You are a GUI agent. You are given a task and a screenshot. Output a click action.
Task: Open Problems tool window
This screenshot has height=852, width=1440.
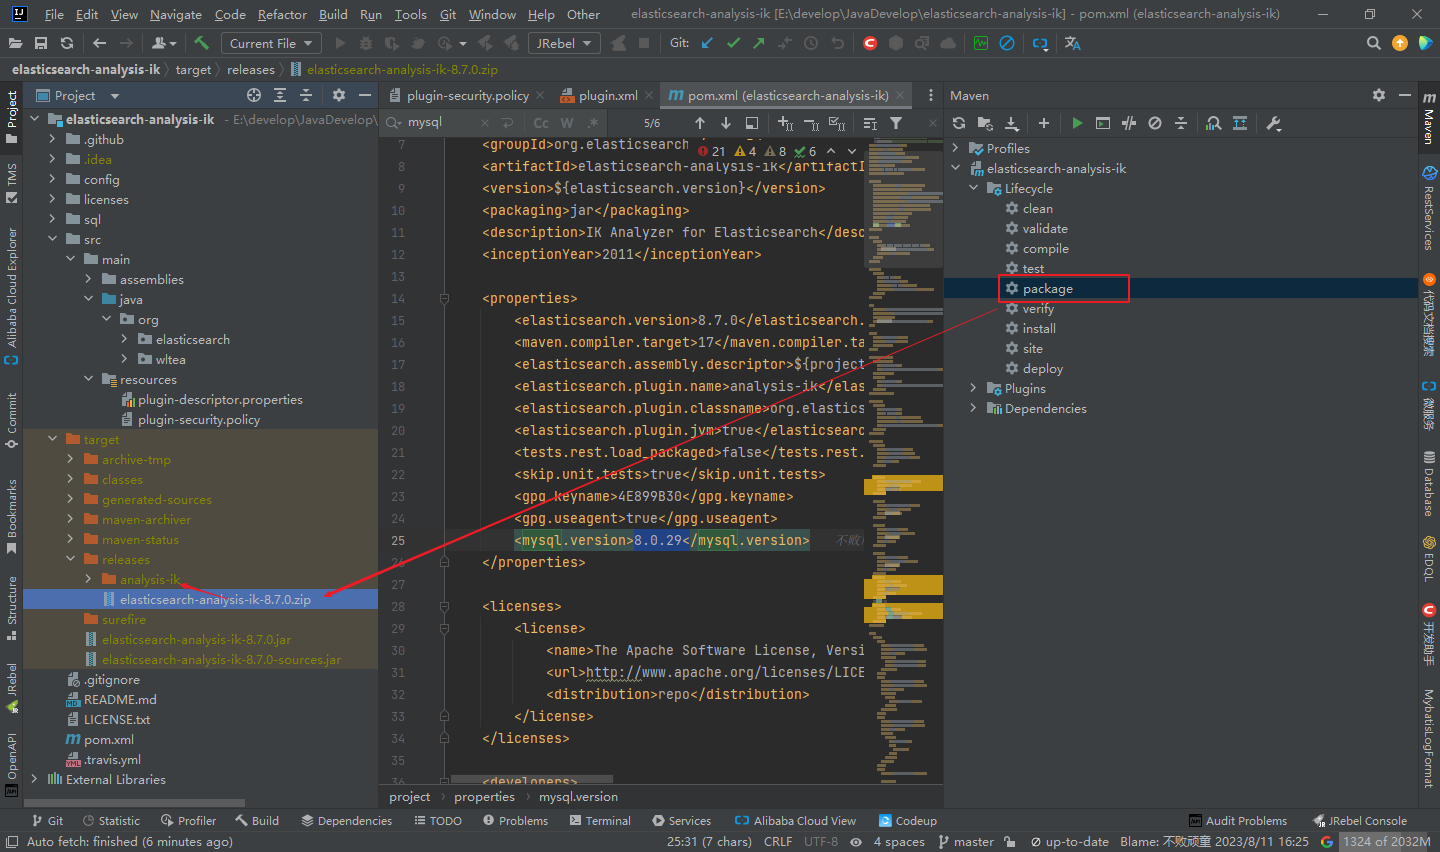coord(515,820)
